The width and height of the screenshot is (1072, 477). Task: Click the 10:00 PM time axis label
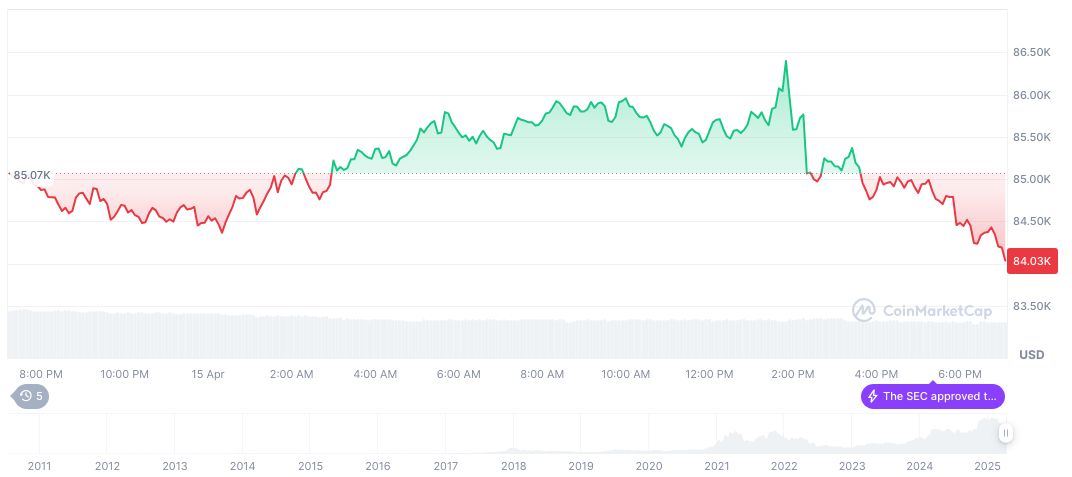point(125,374)
